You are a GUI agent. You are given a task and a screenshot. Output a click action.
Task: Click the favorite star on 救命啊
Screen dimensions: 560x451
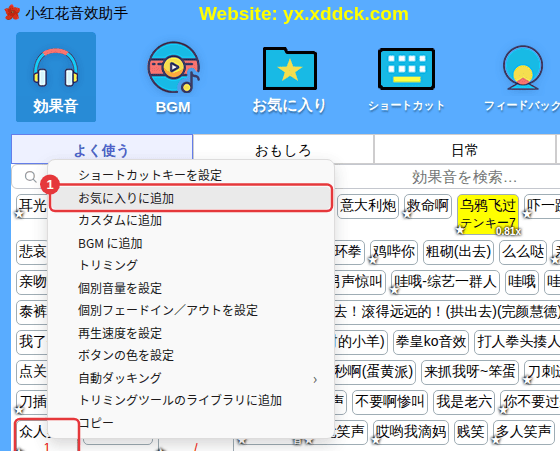point(406,215)
